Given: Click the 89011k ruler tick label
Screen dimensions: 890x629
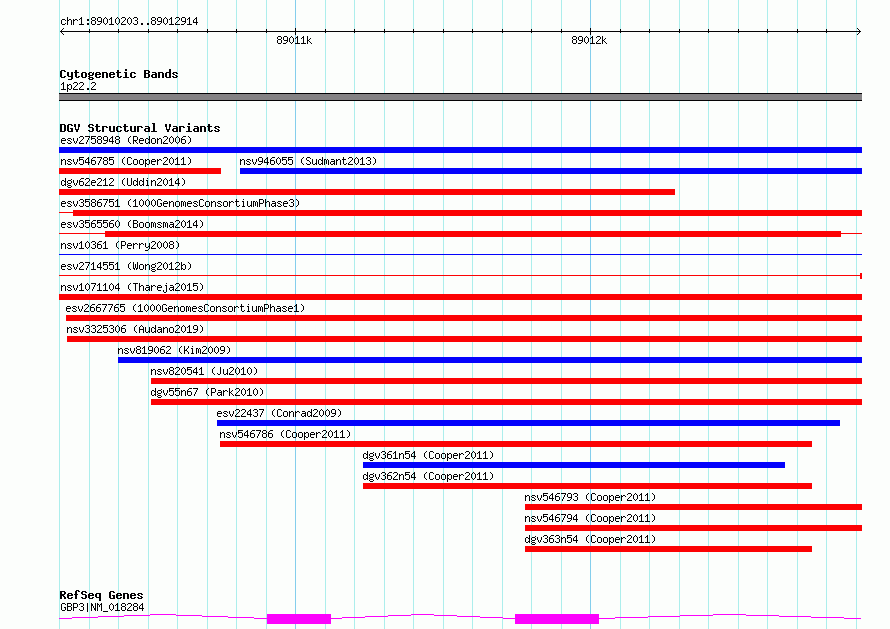Looking at the screenshot, I should 294,40.
